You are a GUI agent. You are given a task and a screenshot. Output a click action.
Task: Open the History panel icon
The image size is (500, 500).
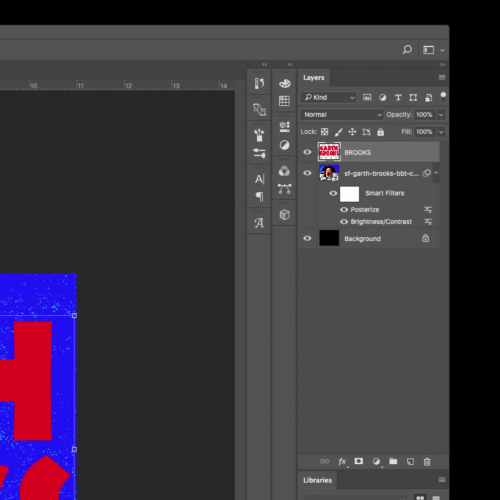[259, 83]
